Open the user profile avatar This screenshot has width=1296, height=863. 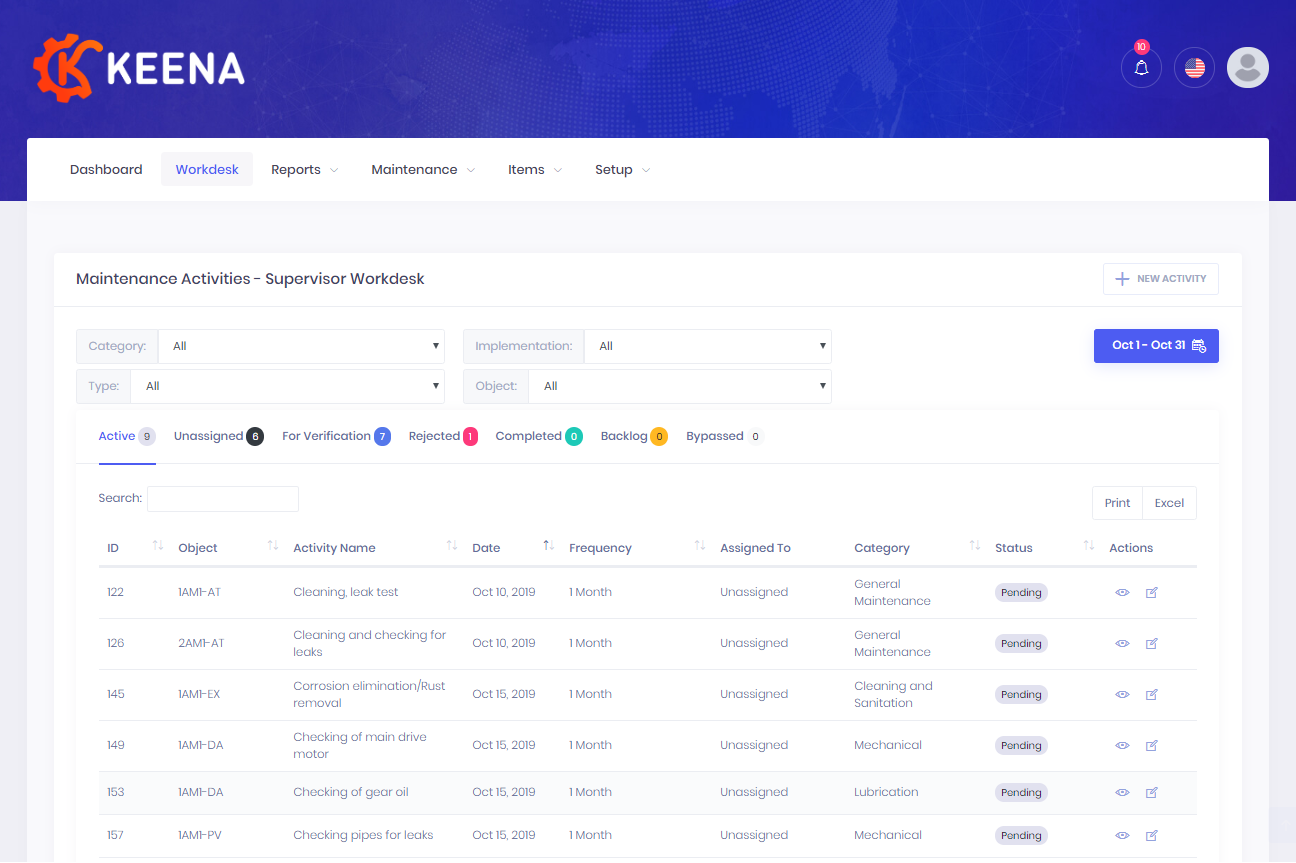pyautogui.click(x=1247, y=68)
